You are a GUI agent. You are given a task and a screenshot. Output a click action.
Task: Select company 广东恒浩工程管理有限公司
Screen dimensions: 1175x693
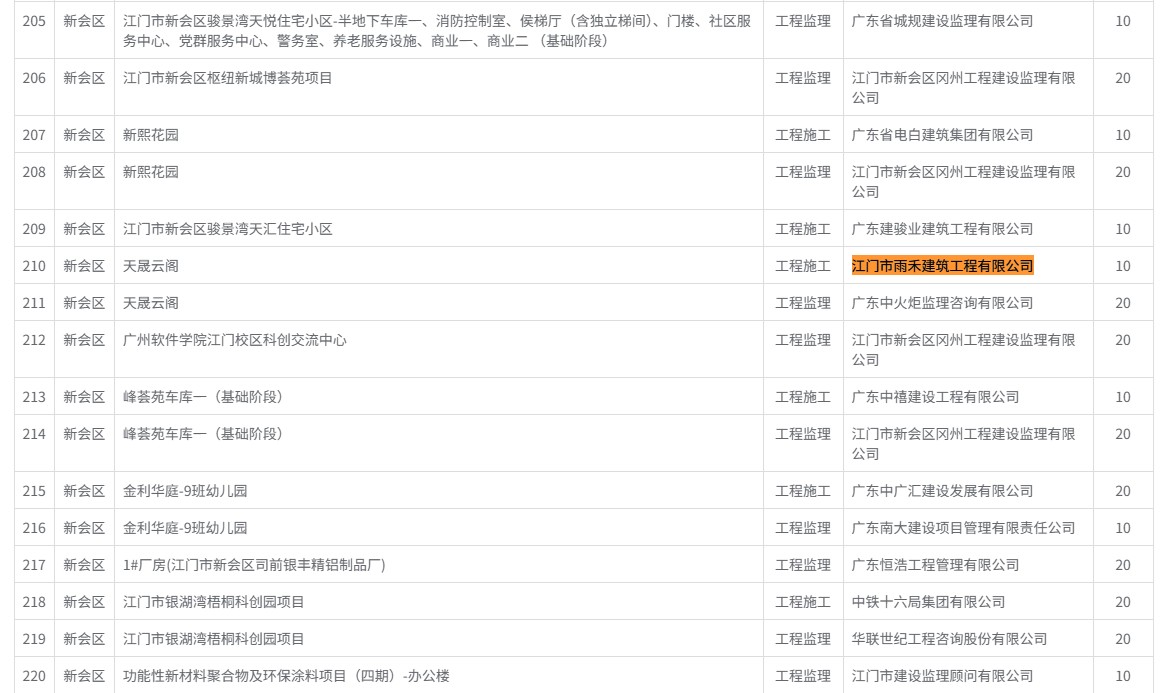pyautogui.click(x=935, y=565)
